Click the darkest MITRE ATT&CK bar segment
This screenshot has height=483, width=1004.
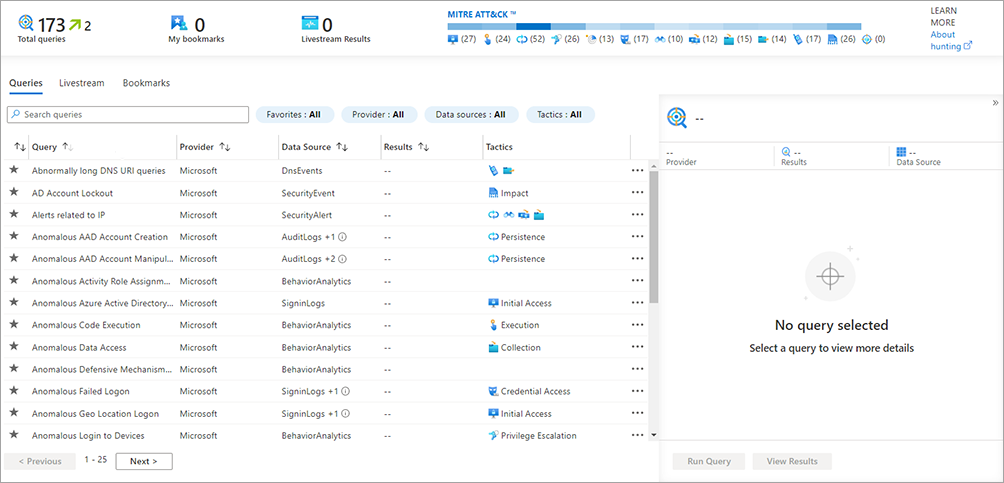tap(533, 26)
